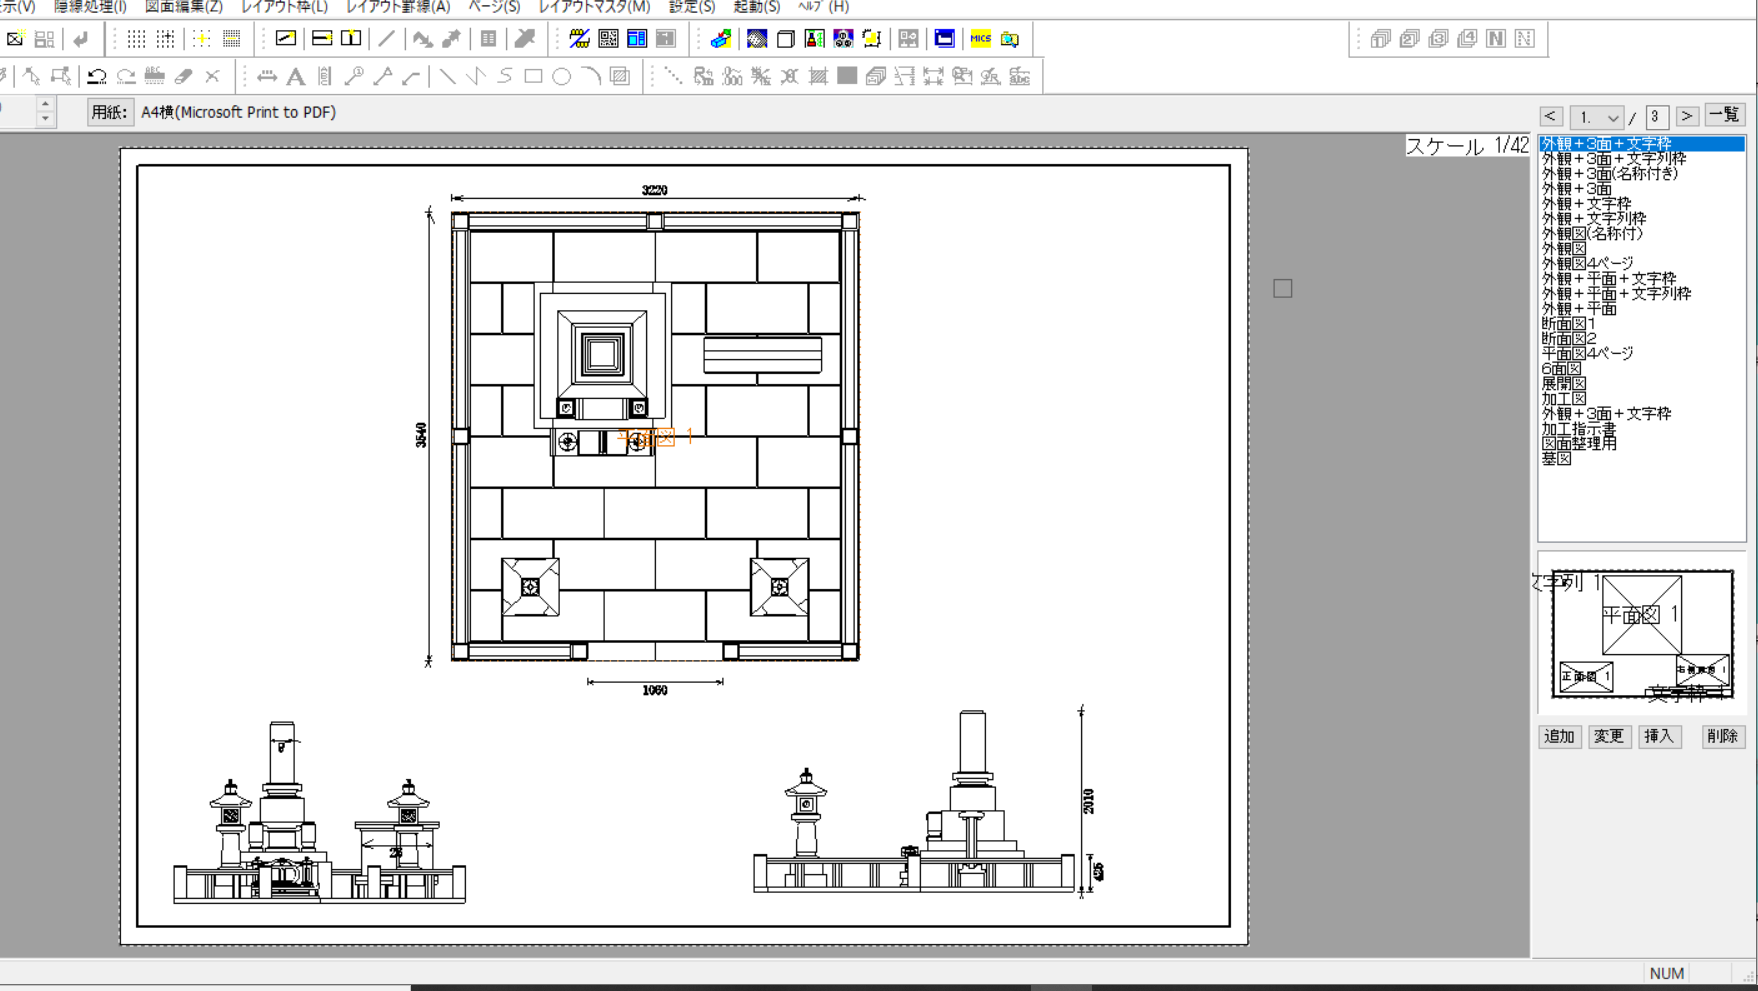Click the undo arrow icon in toolbar

coord(97,76)
